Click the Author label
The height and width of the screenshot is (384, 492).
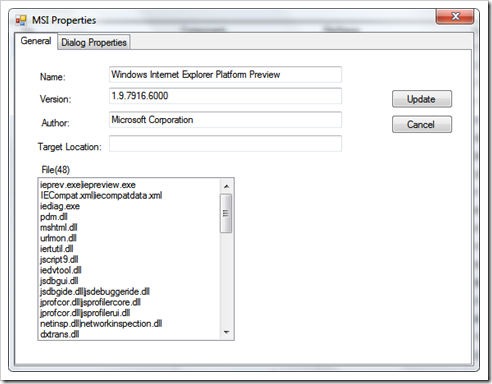[55, 123]
